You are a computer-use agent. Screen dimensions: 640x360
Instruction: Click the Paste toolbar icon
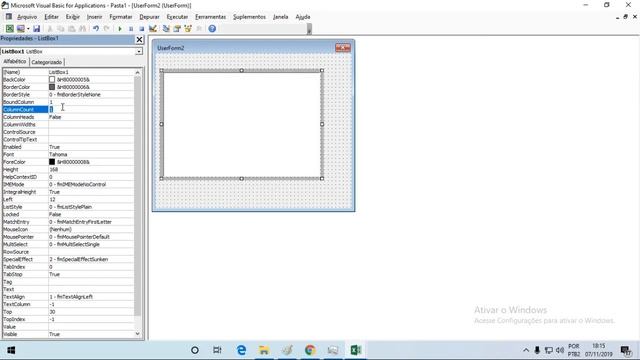click(x=71, y=29)
